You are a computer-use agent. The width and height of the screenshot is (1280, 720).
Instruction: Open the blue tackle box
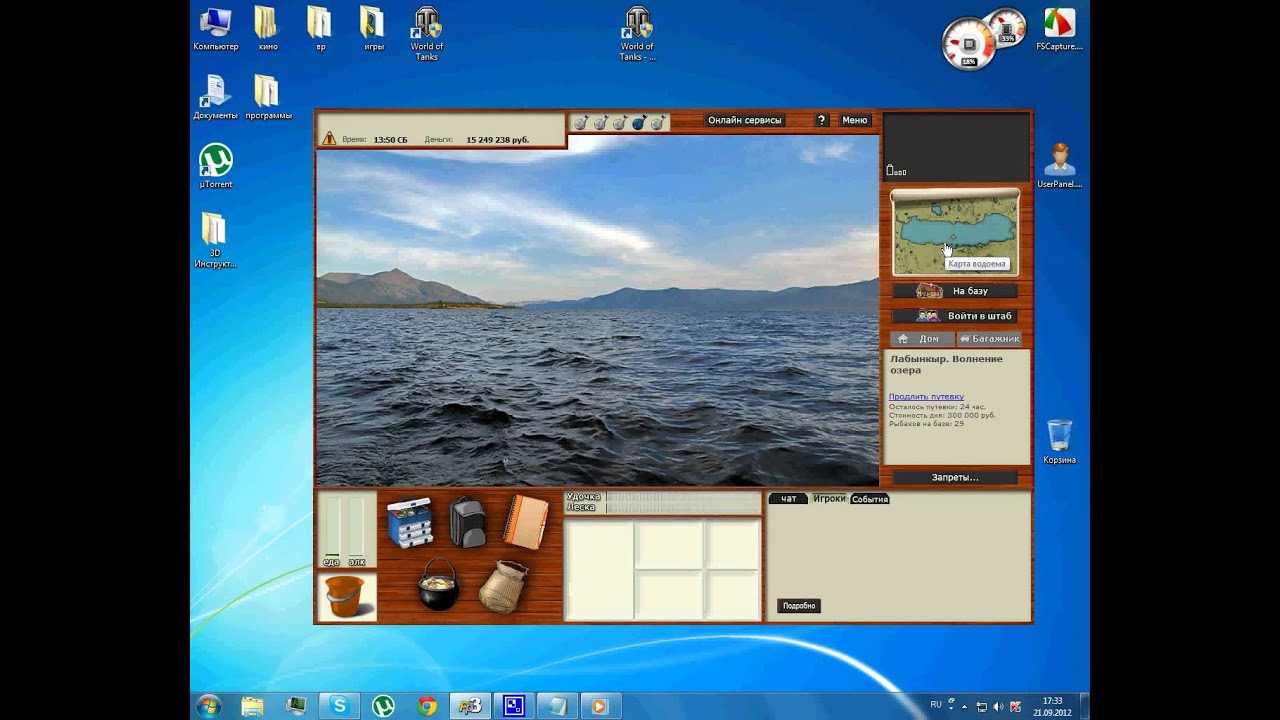coord(410,522)
